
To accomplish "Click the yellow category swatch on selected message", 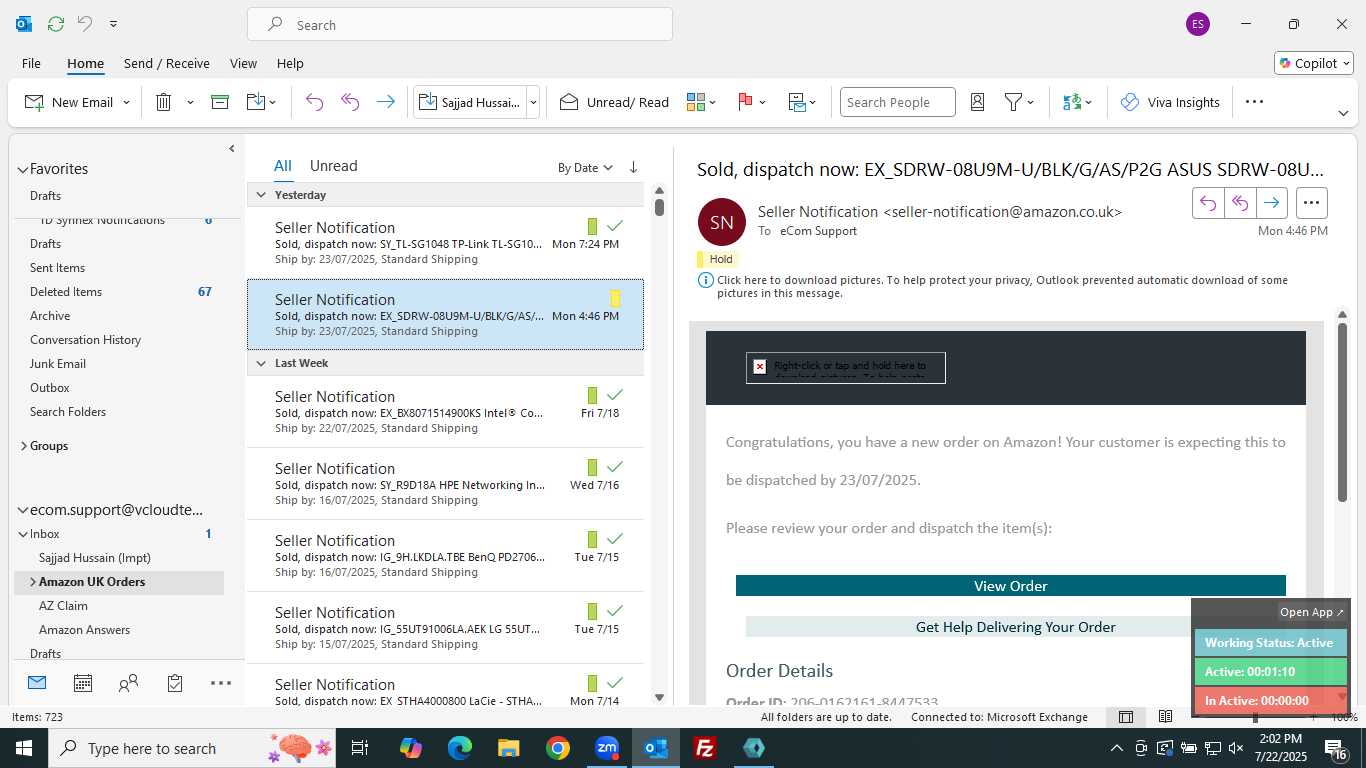I will pos(615,298).
